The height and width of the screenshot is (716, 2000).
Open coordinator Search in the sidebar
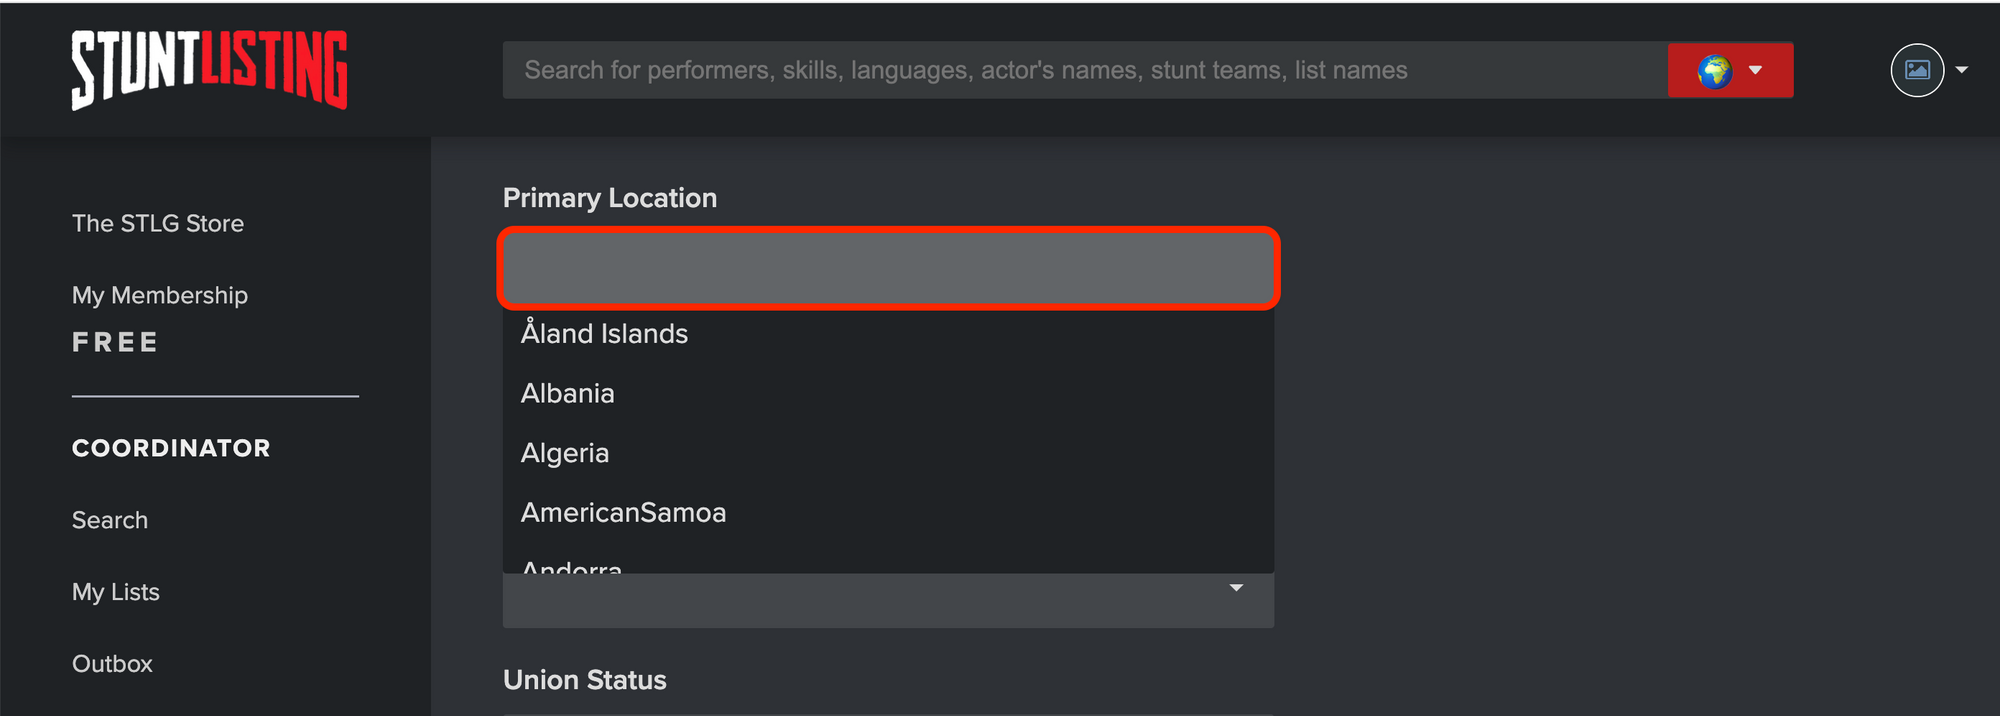(x=110, y=520)
